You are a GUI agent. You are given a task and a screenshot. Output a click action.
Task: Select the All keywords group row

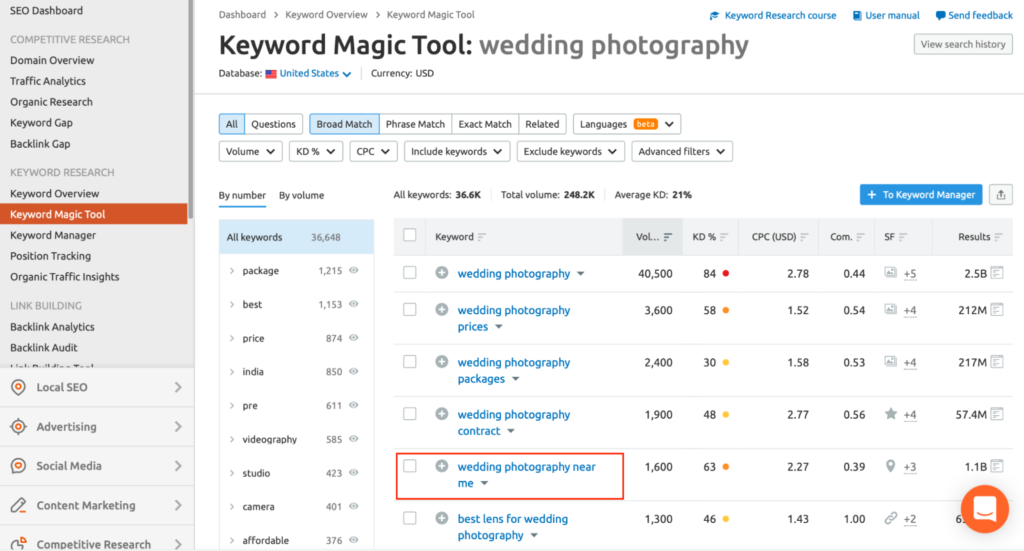coord(296,237)
